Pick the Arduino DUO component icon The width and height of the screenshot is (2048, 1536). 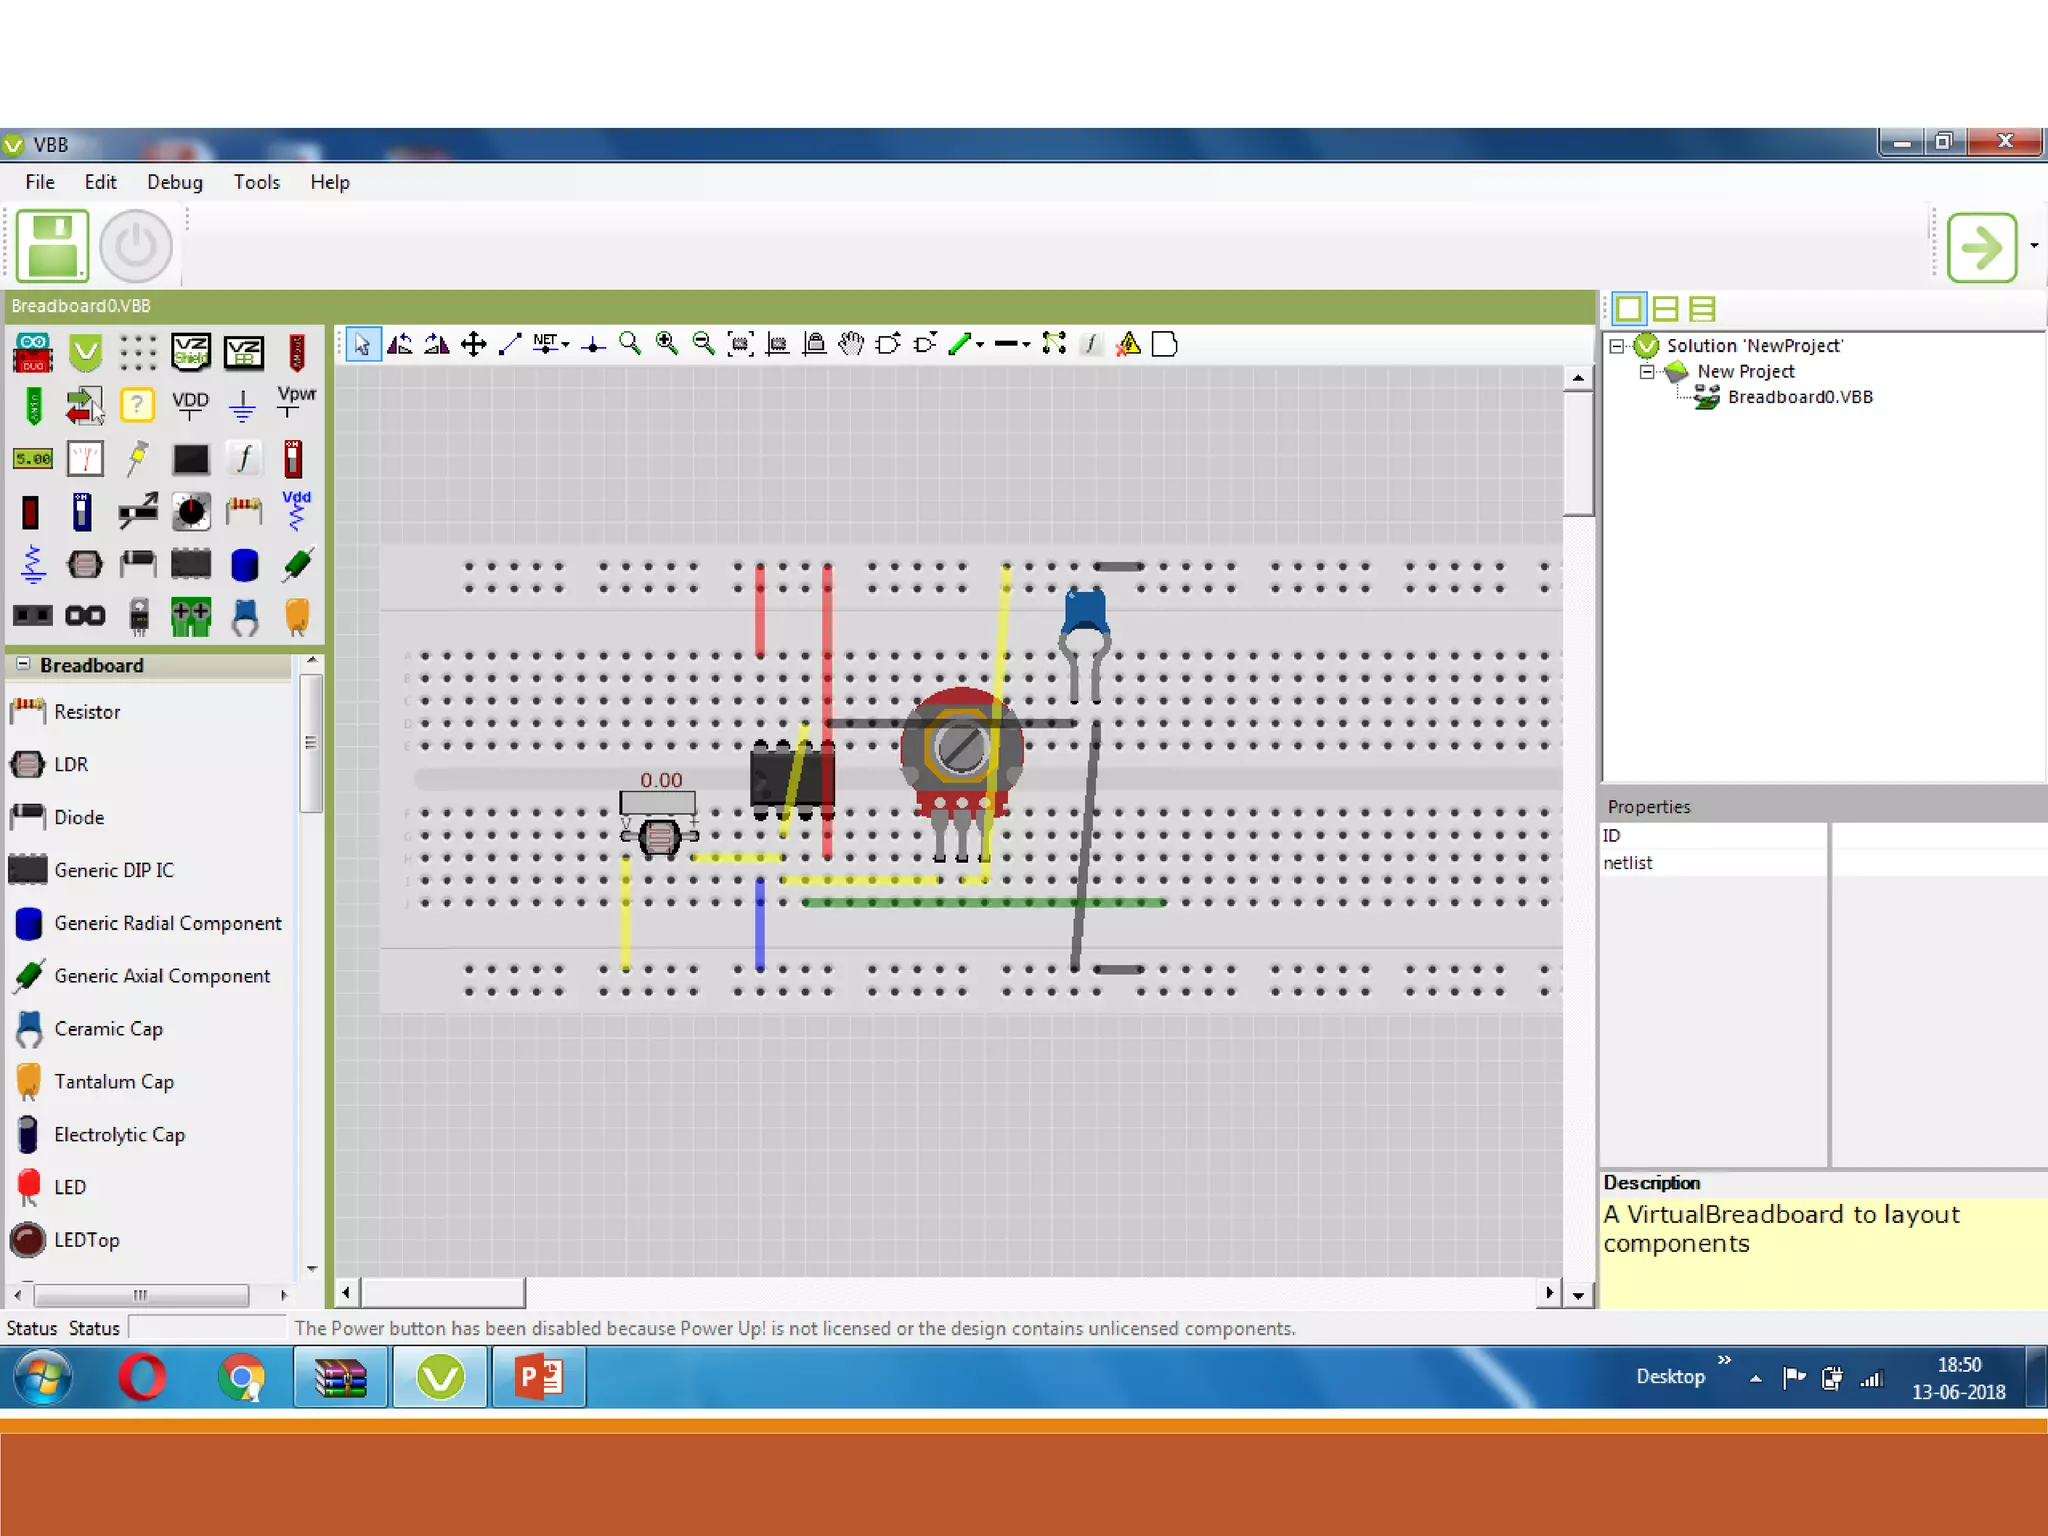click(33, 352)
